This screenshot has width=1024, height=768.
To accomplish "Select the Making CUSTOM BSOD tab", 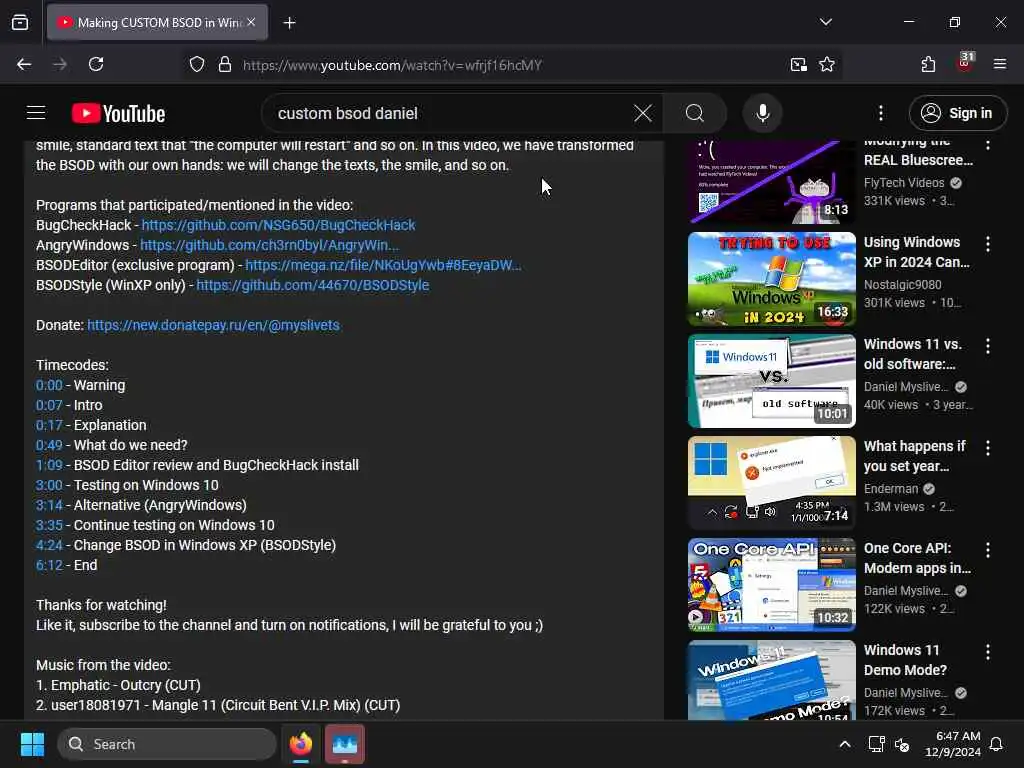I will (x=157, y=22).
